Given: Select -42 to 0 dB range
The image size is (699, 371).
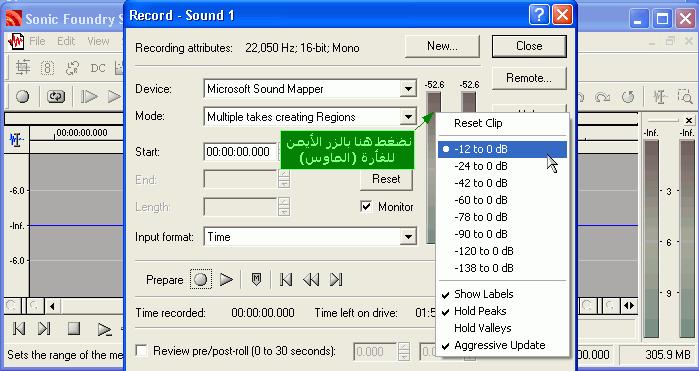Looking at the screenshot, I should coord(502,183).
